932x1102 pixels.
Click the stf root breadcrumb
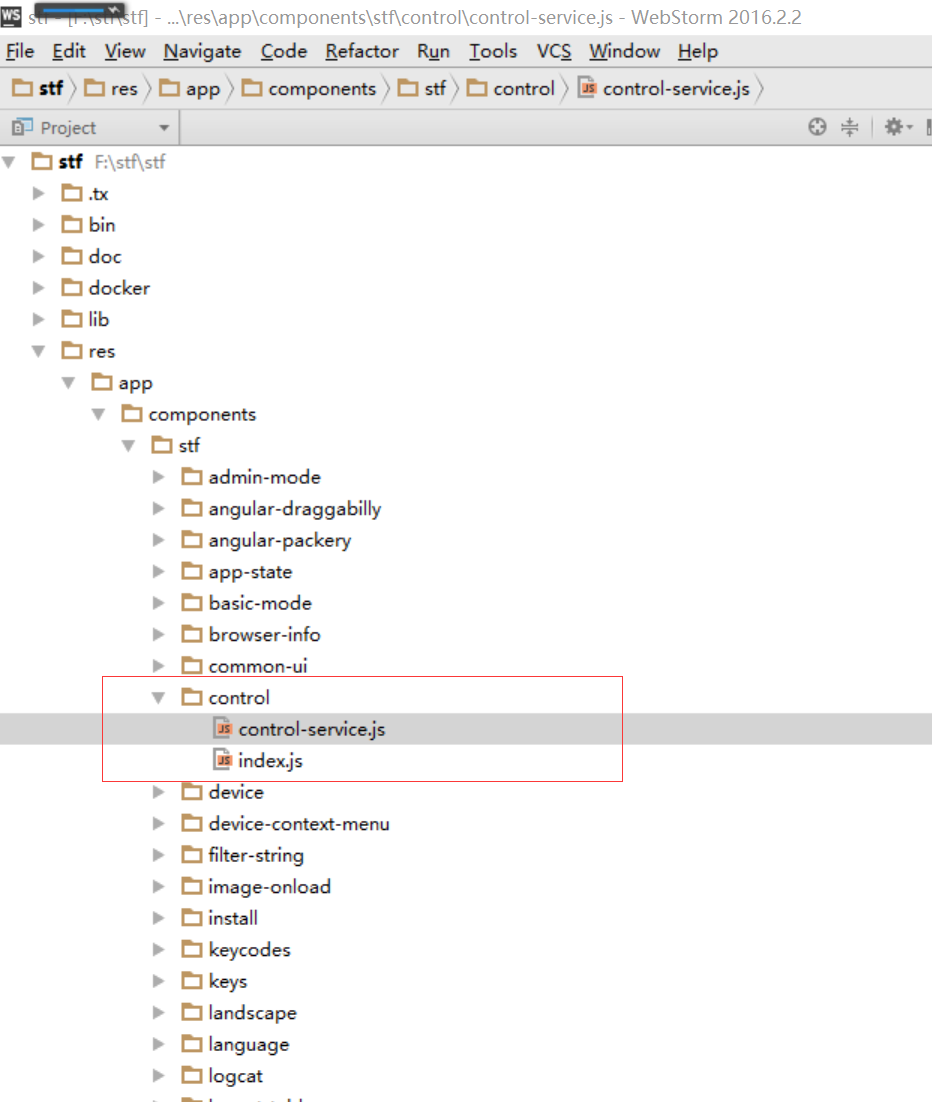tap(38, 89)
